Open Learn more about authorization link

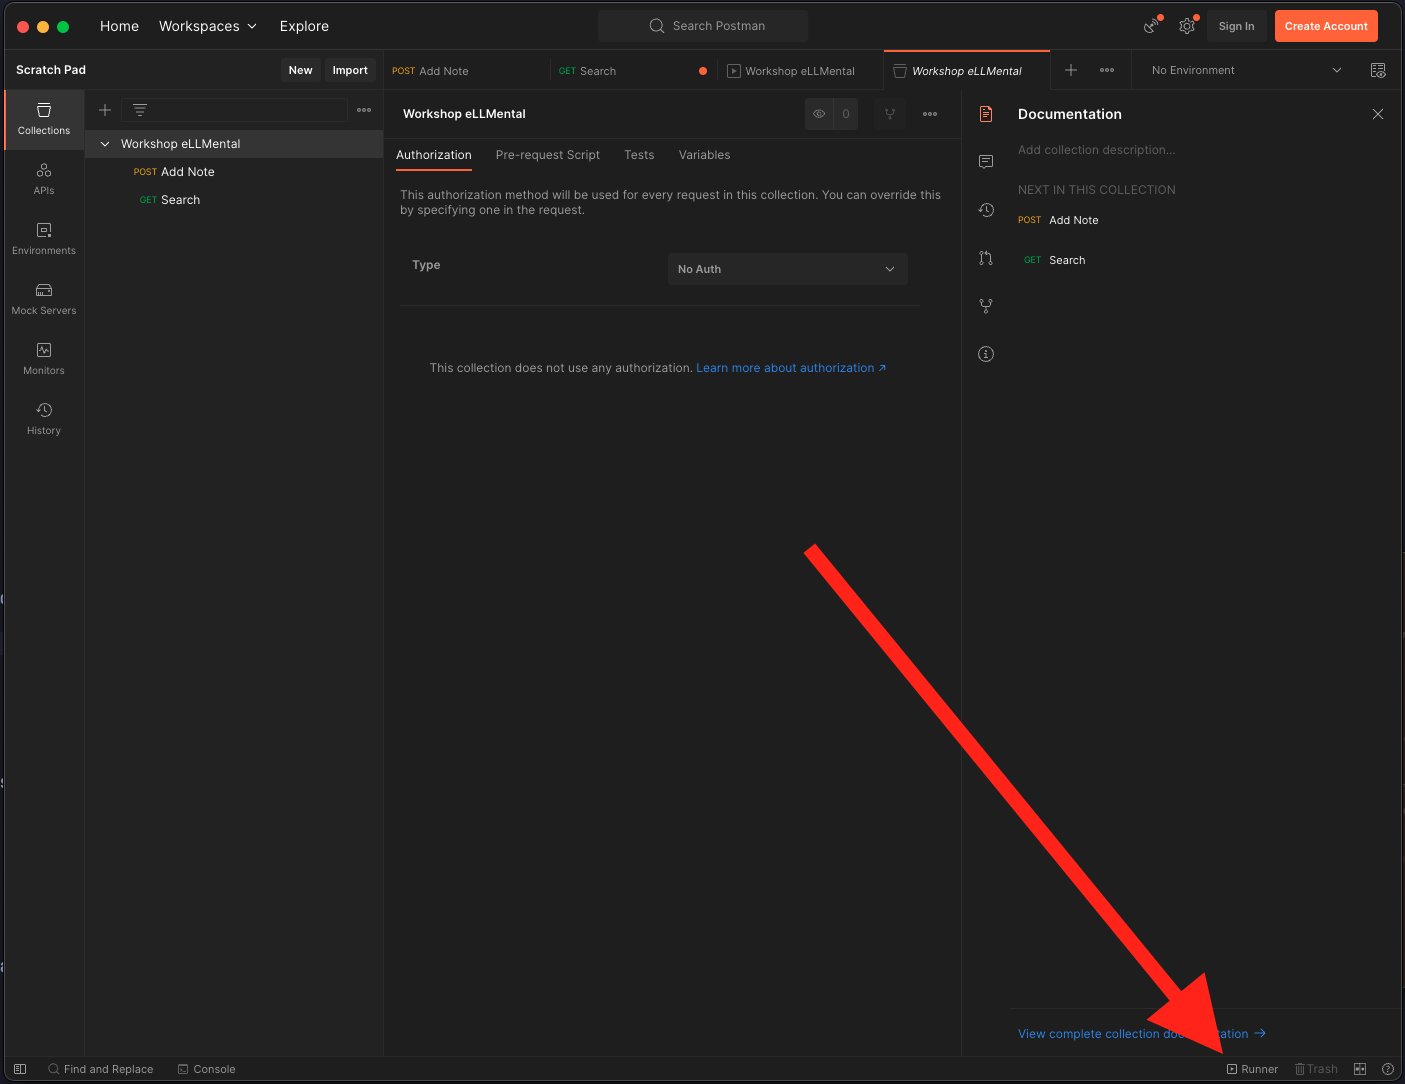(x=791, y=368)
